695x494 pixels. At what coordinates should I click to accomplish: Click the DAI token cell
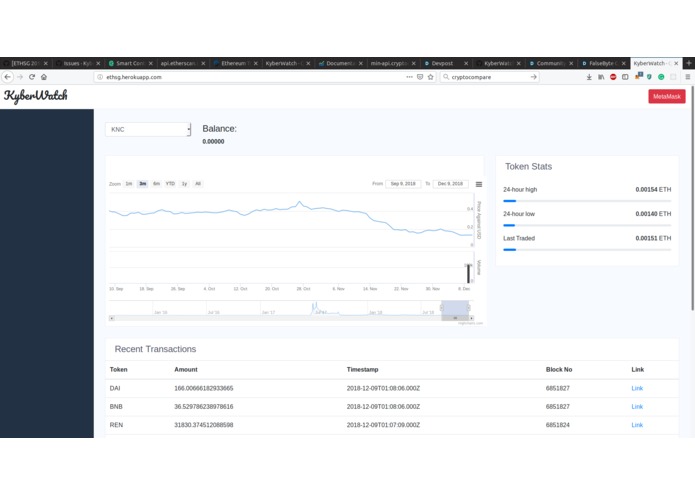point(115,388)
